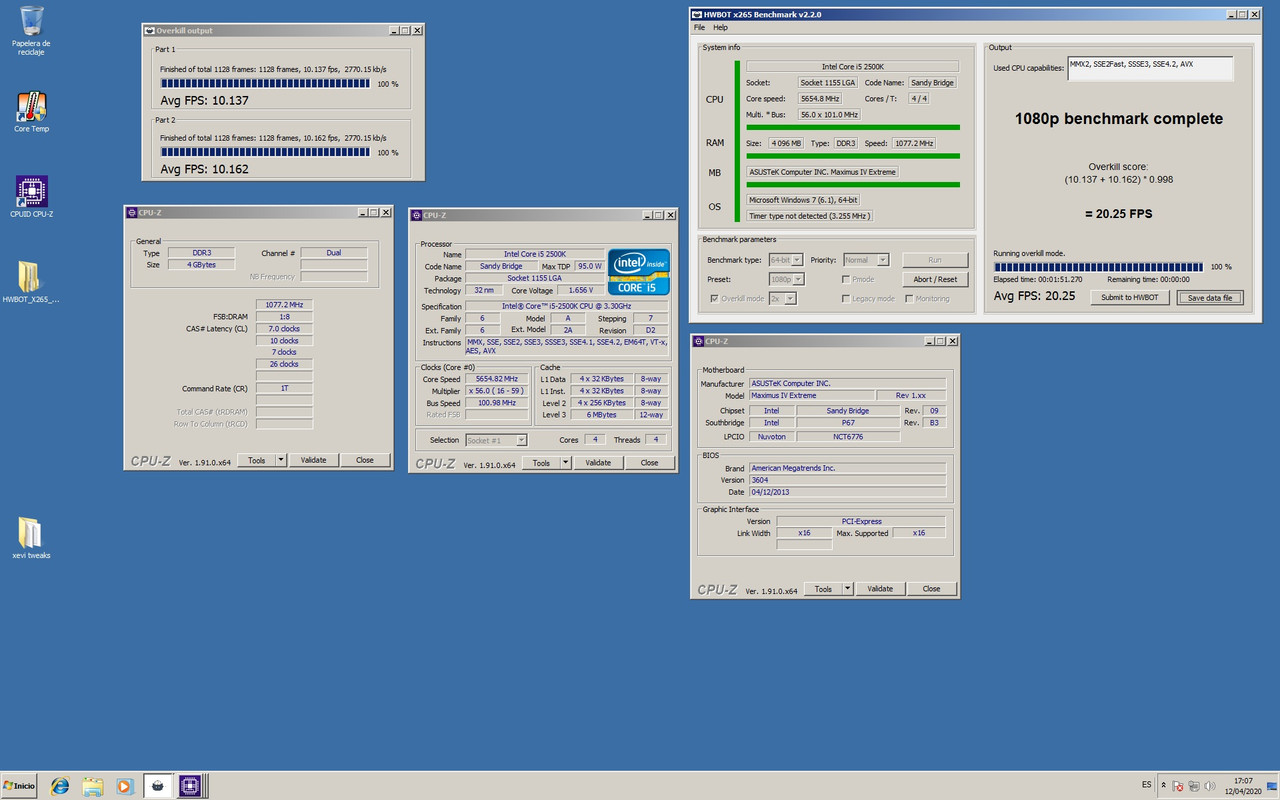Click Tools in the memory CPU-Z window

256,460
